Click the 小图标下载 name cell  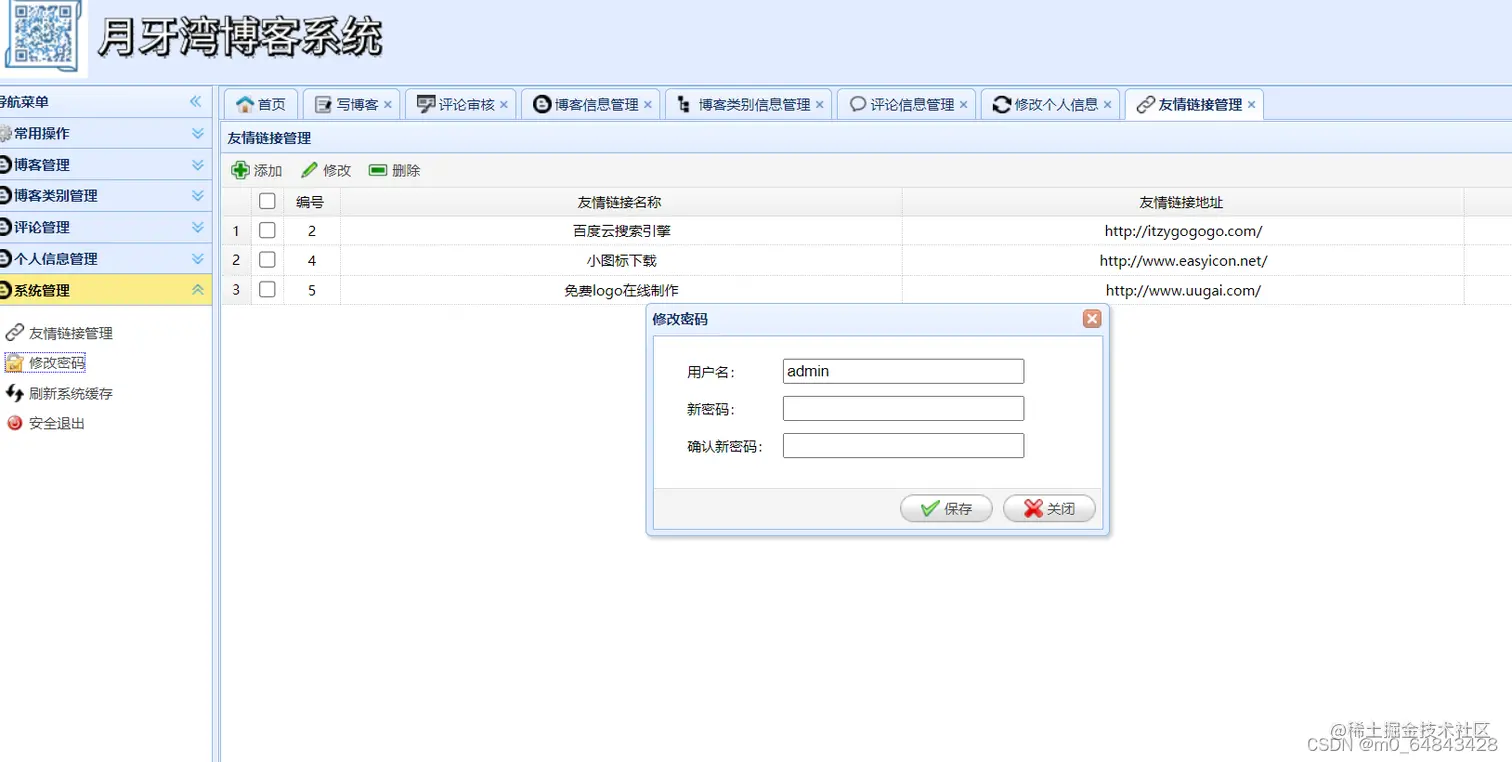(621, 260)
